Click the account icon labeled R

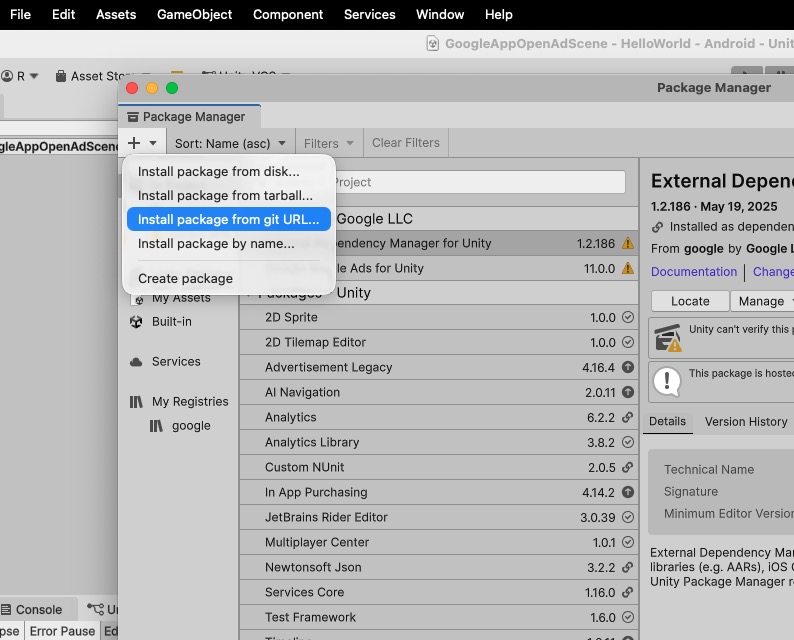coord(8,76)
